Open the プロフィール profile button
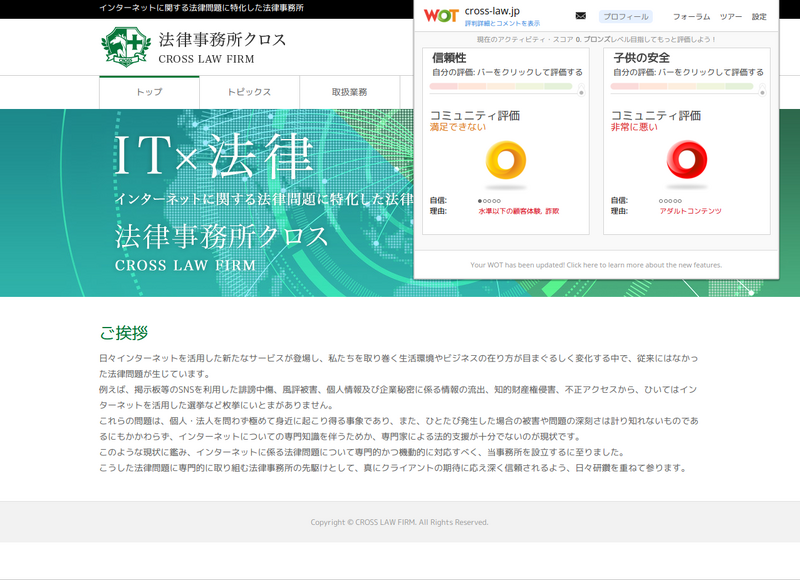Viewport: 800px width, 580px height. click(x=626, y=17)
